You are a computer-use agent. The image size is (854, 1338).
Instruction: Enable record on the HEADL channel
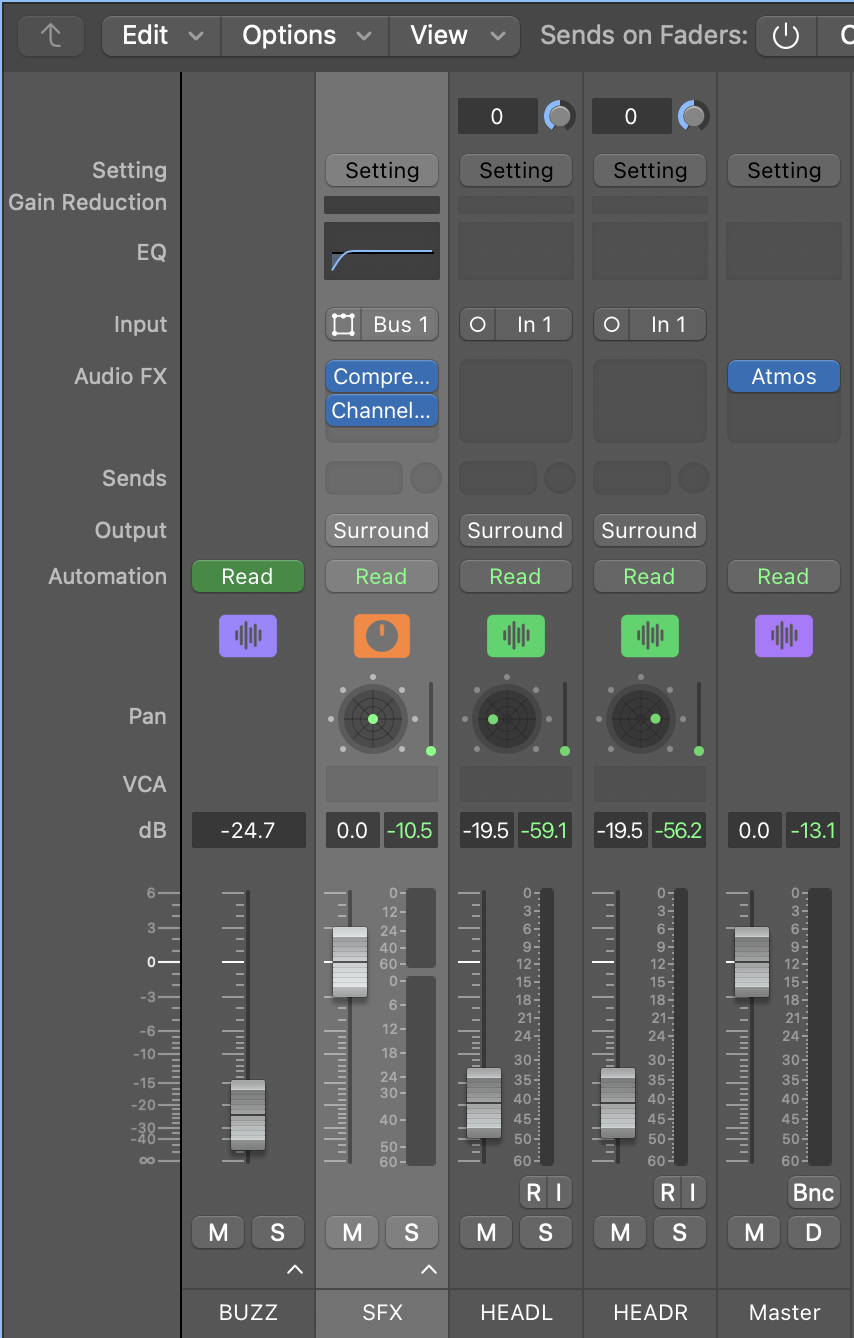(533, 1192)
